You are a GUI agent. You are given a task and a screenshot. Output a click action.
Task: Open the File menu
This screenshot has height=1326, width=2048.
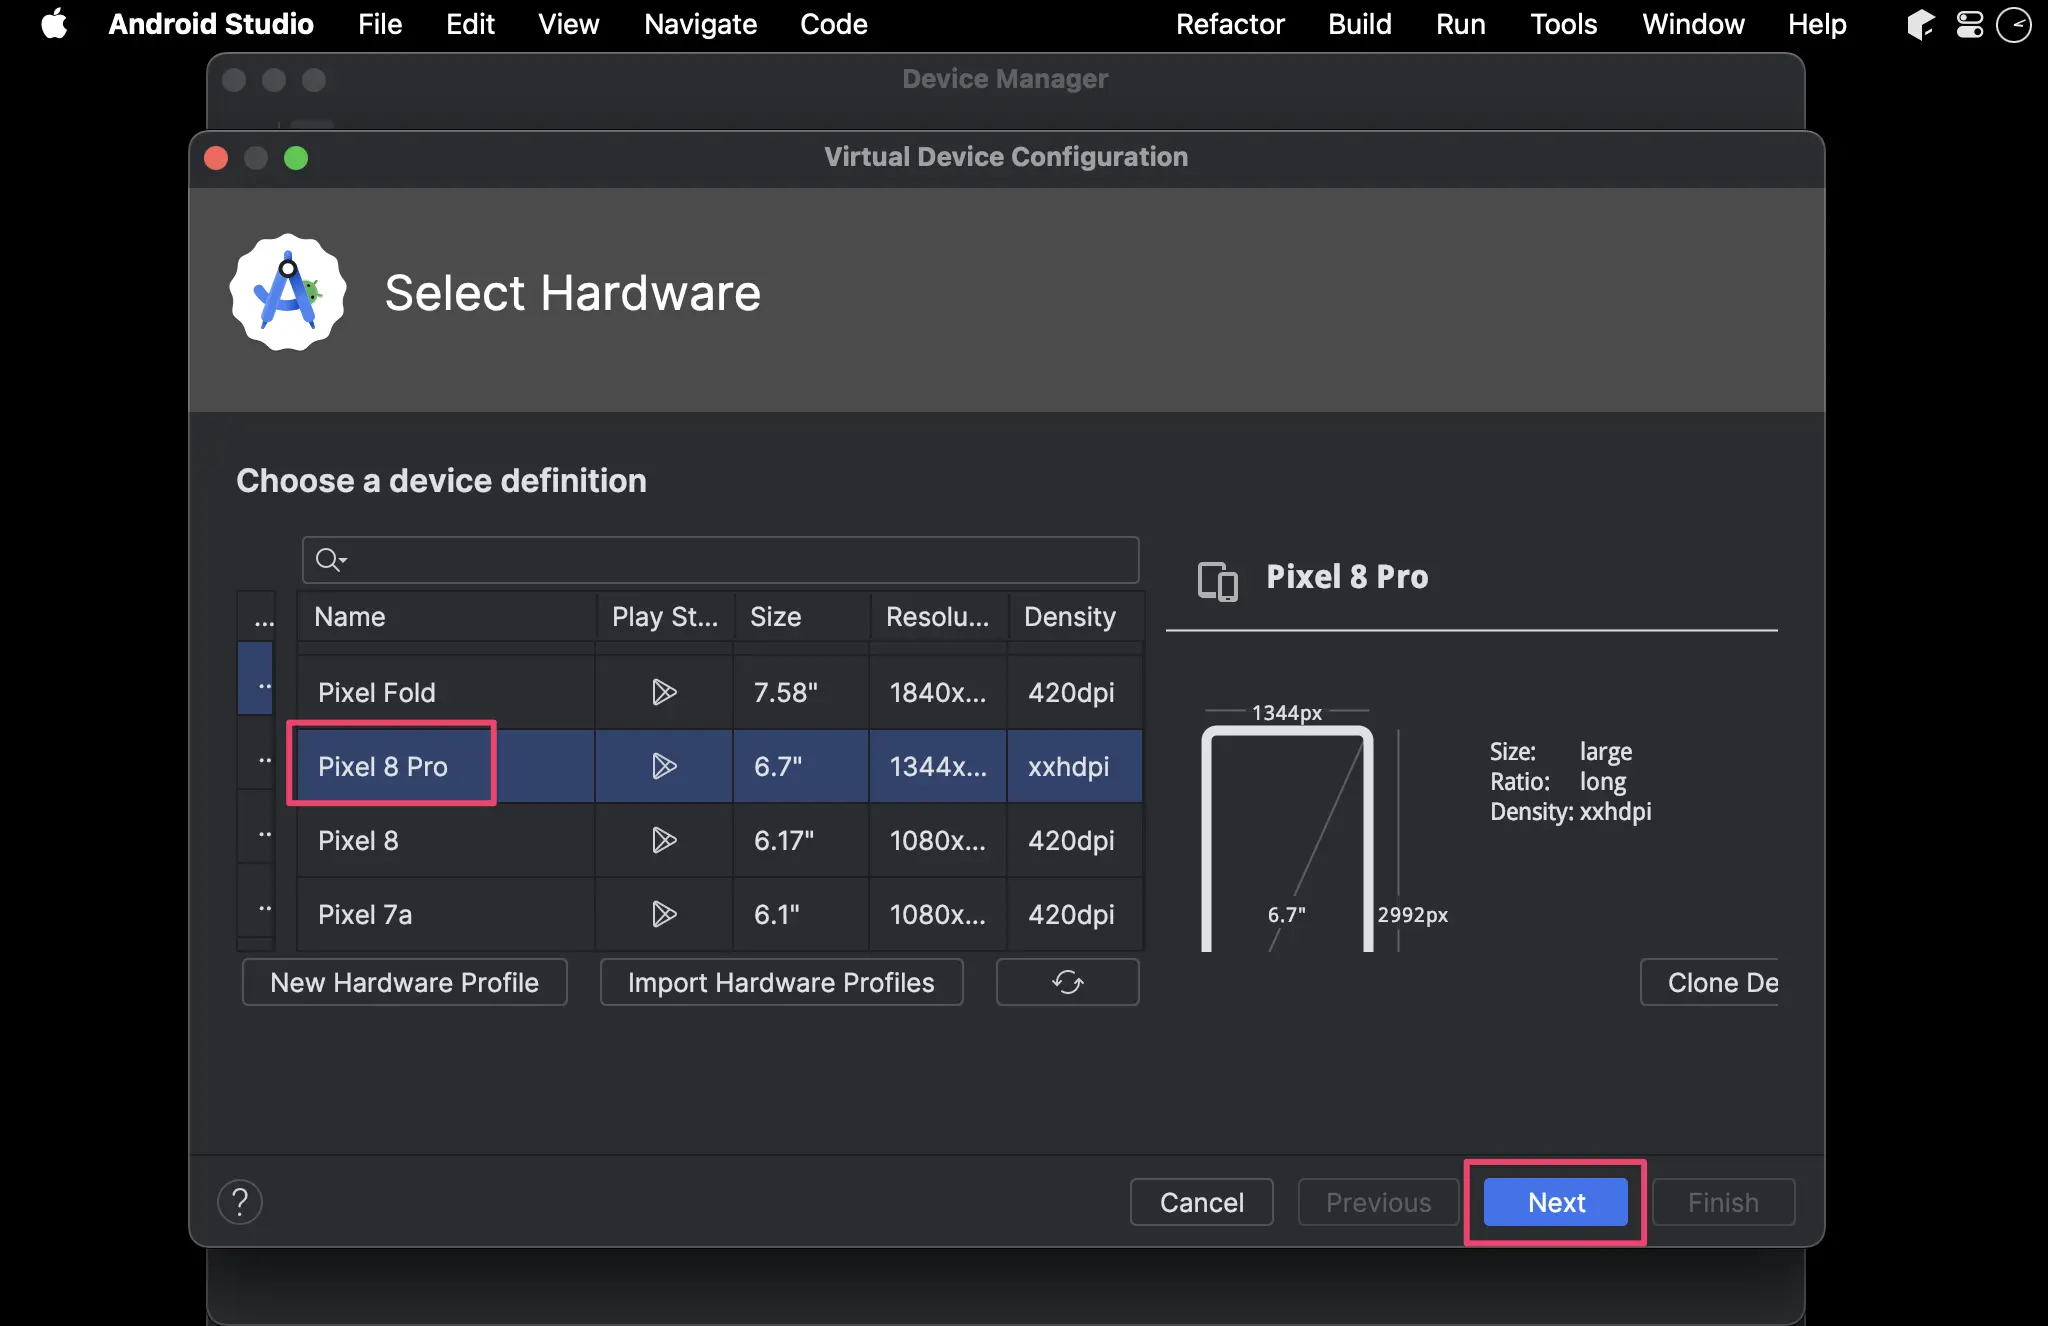click(x=380, y=24)
